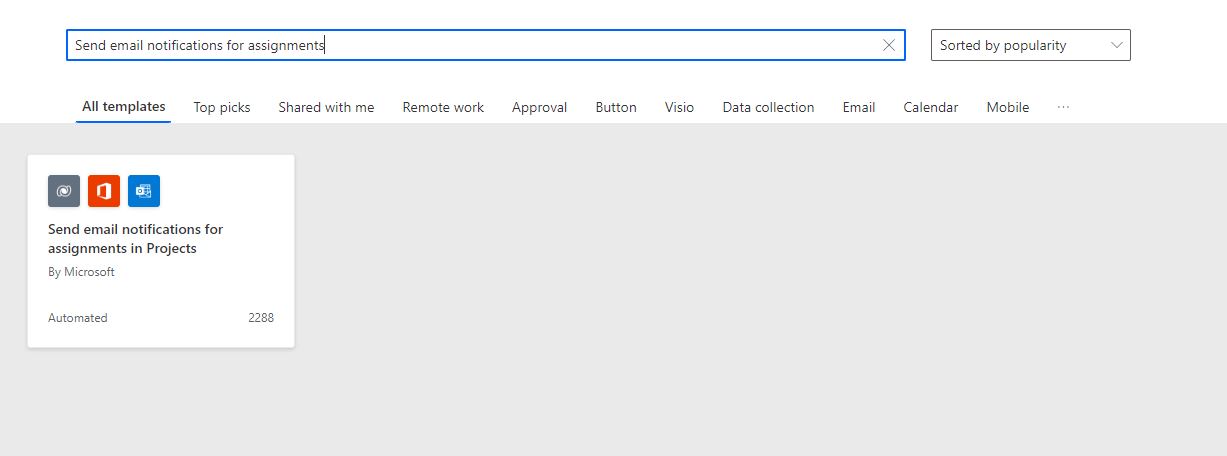Viewport: 1227px width, 456px height.
Task: Switch to the Button tab
Action: pyautogui.click(x=616, y=107)
